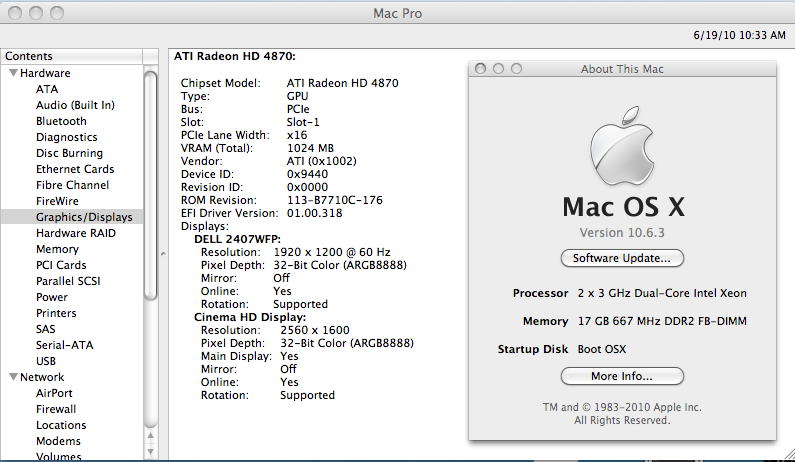Select ATA in the Hardware list
795x462 pixels.
pyautogui.click(x=47, y=89)
